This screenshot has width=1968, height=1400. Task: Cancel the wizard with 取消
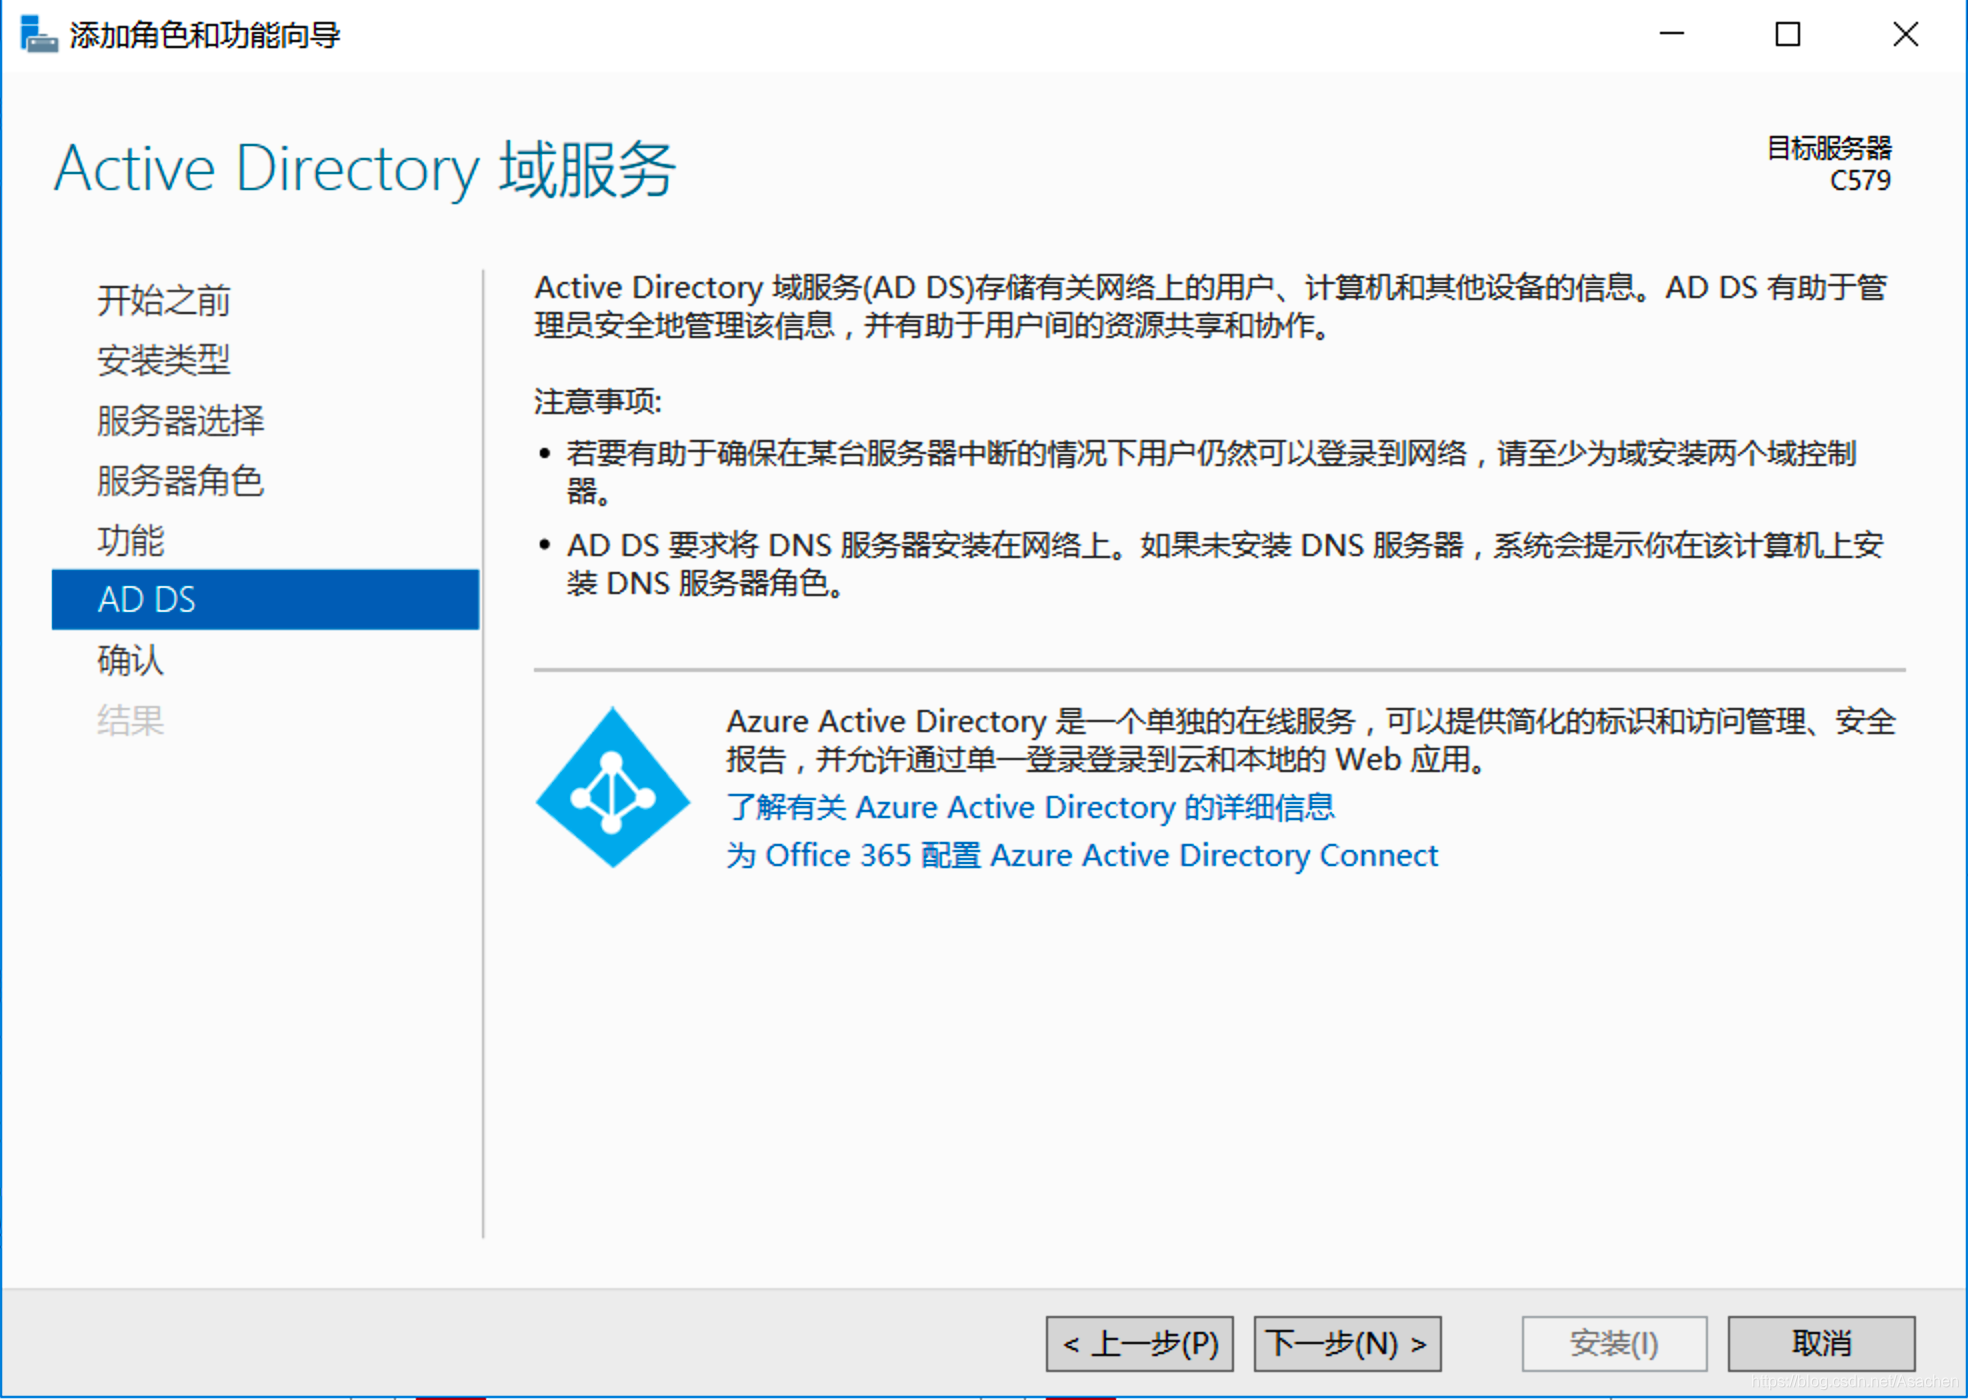point(1821,1343)
